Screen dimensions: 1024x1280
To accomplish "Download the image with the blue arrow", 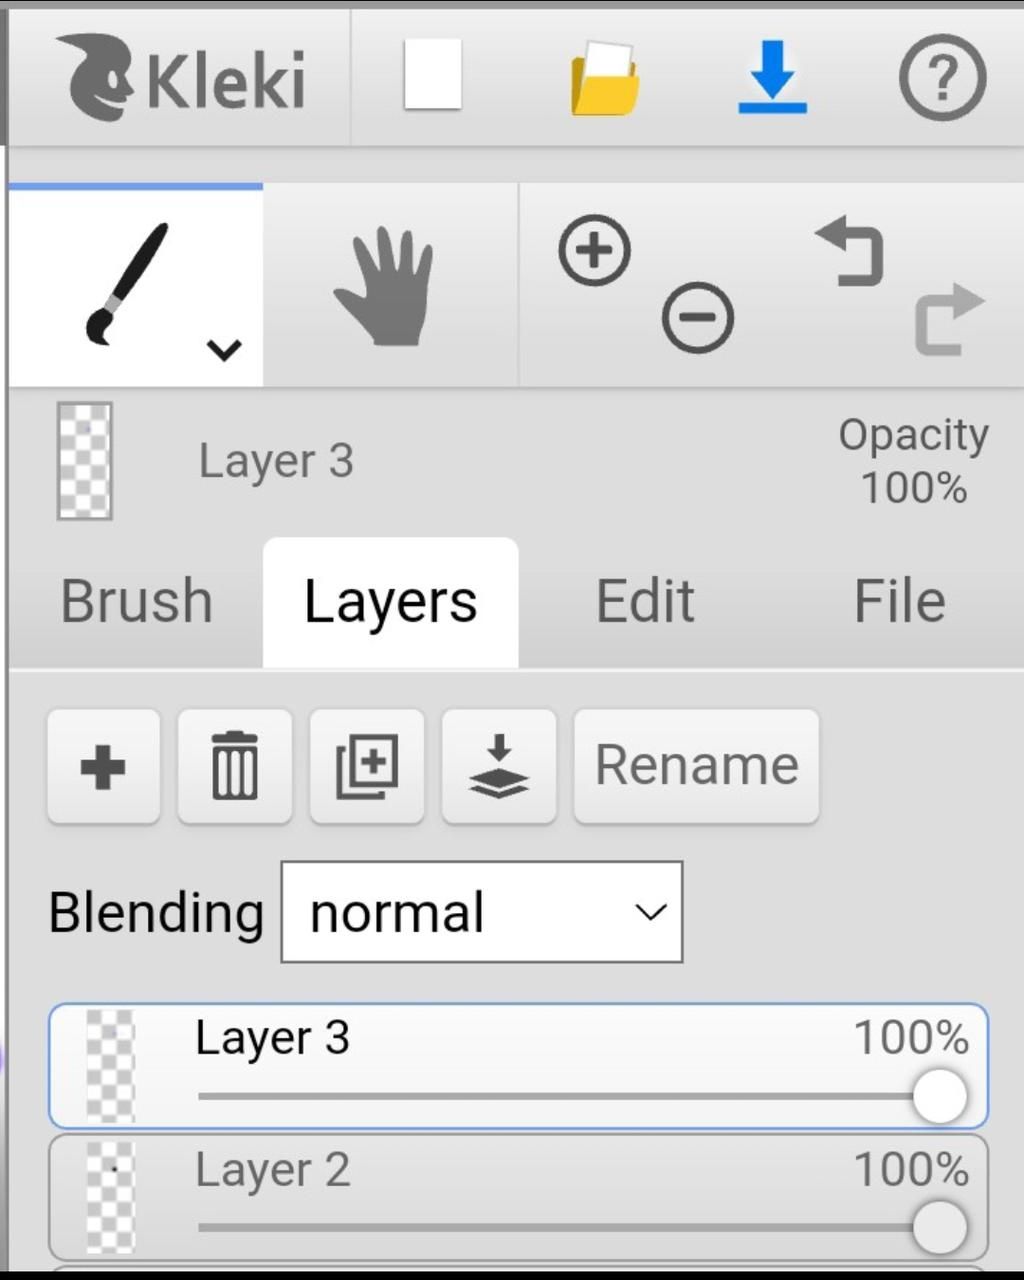I will click(772, 78).
